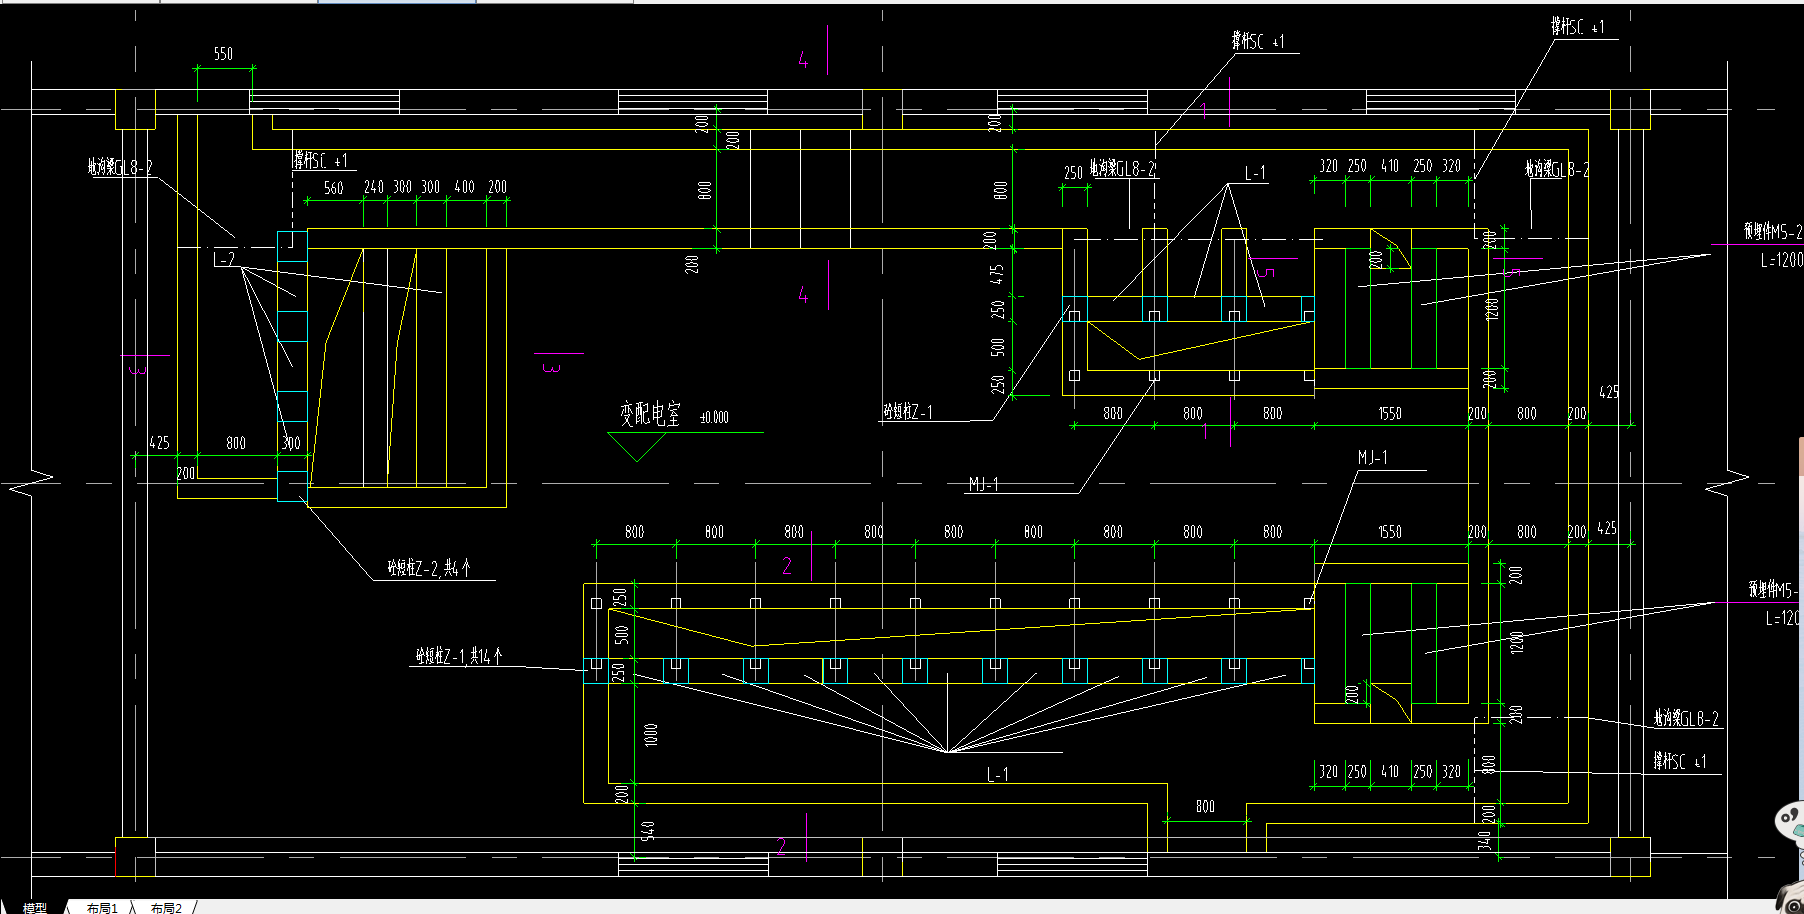Open the 布局1 layout tab

click(102, 907)
